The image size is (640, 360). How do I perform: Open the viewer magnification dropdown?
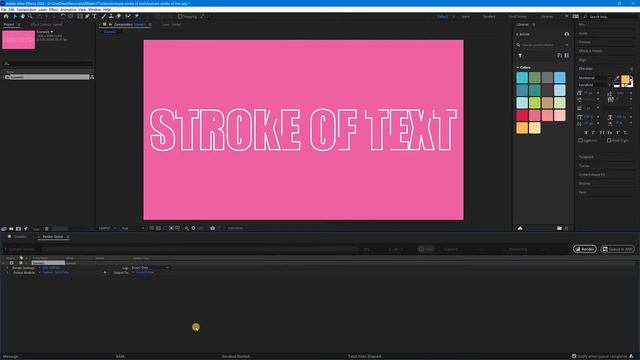pyautogui.click(x=107, y=228)
